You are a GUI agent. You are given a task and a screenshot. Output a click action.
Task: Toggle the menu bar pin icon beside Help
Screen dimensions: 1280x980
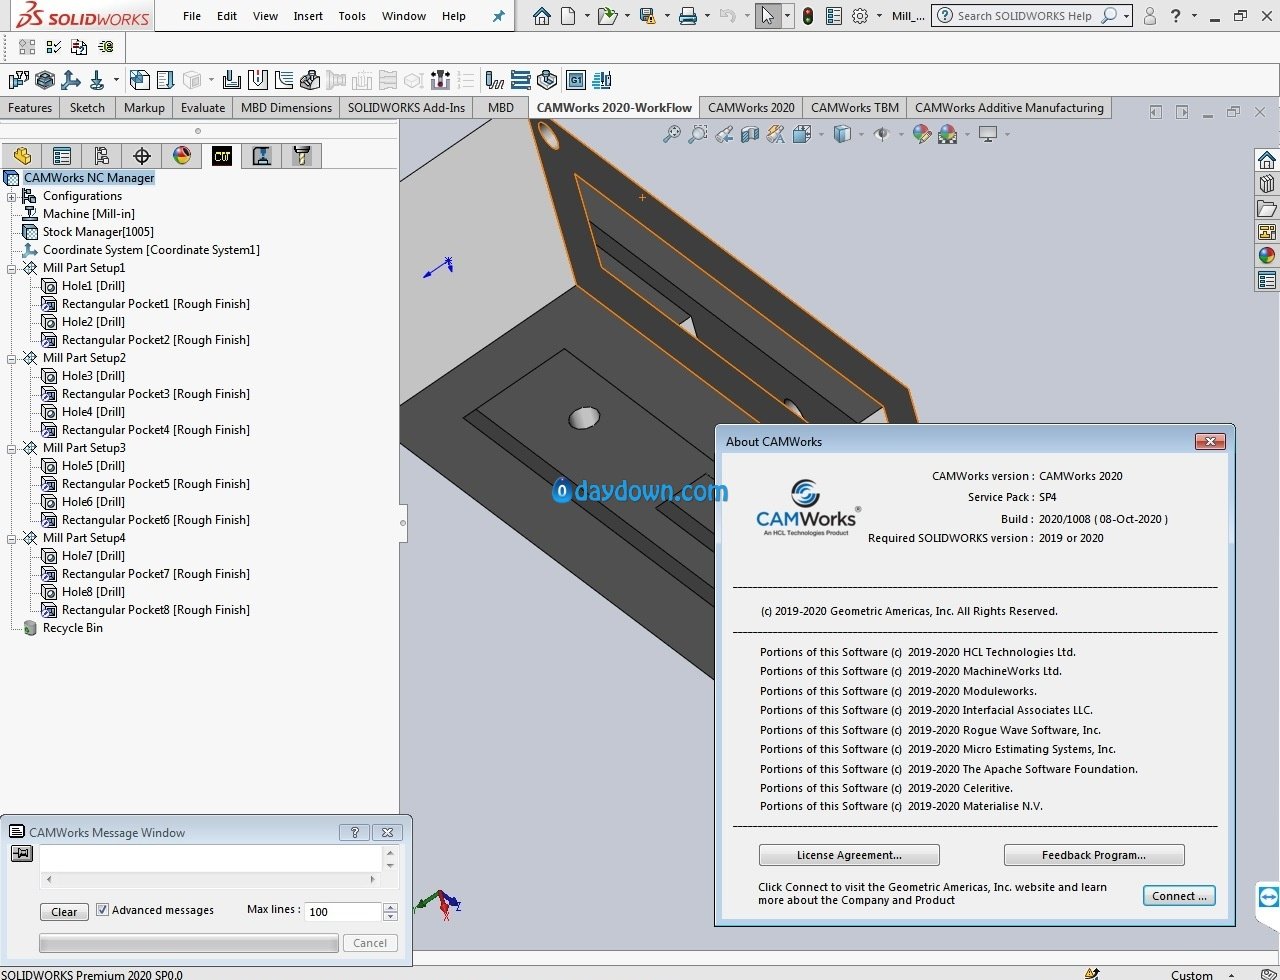(499, 16)
